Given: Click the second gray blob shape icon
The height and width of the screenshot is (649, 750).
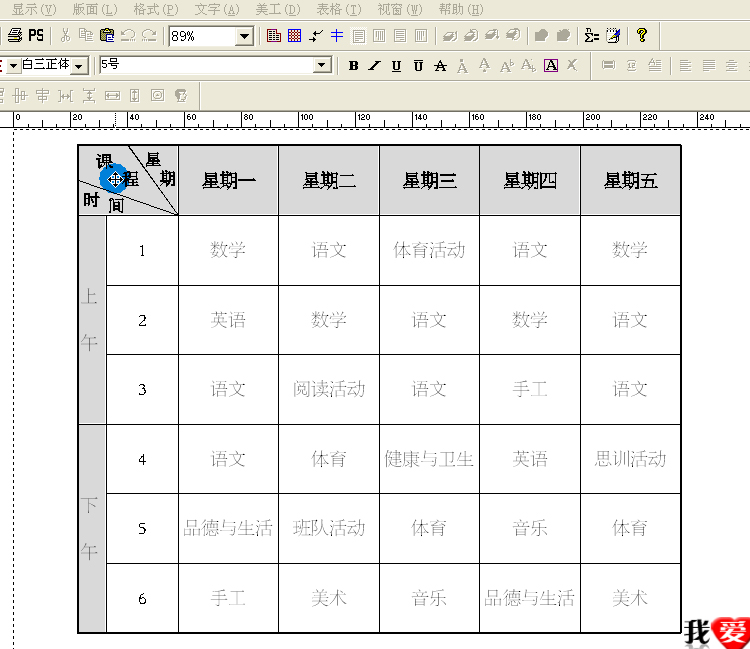Looking at the screenshot, I should click(563, 35).
